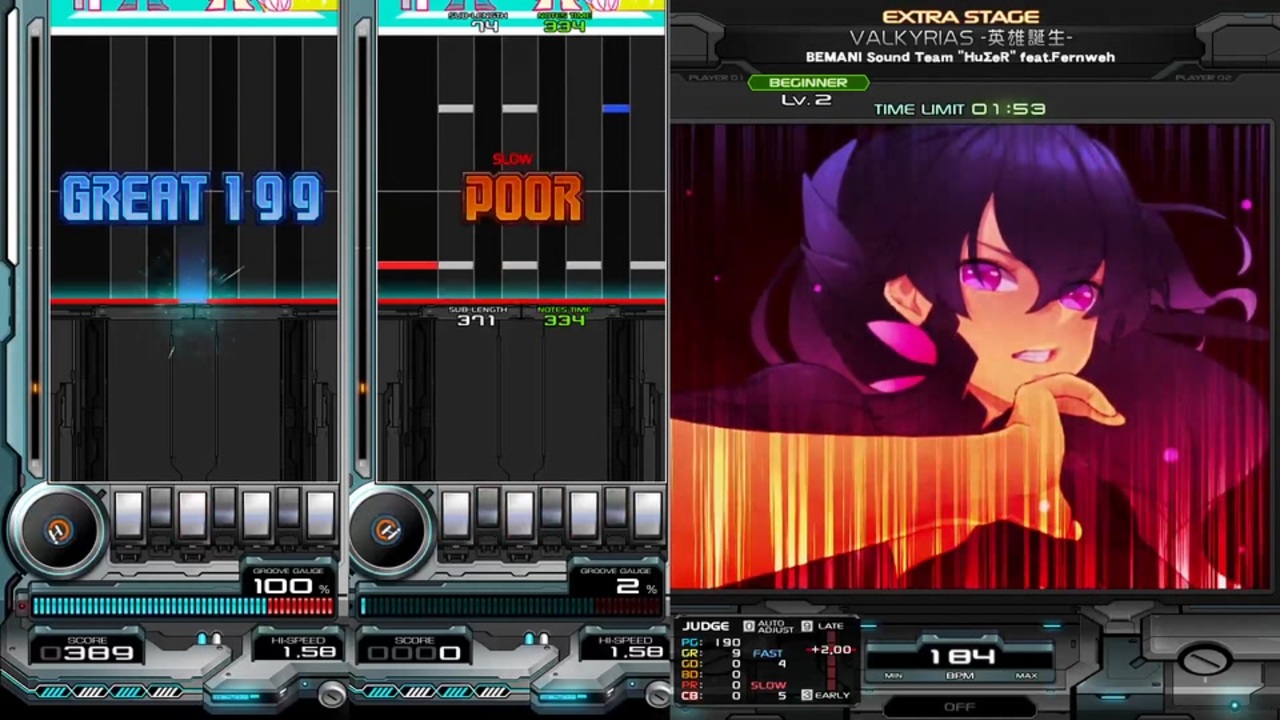Click the POOR judgment in Player 2's lane

pos(523,197)
